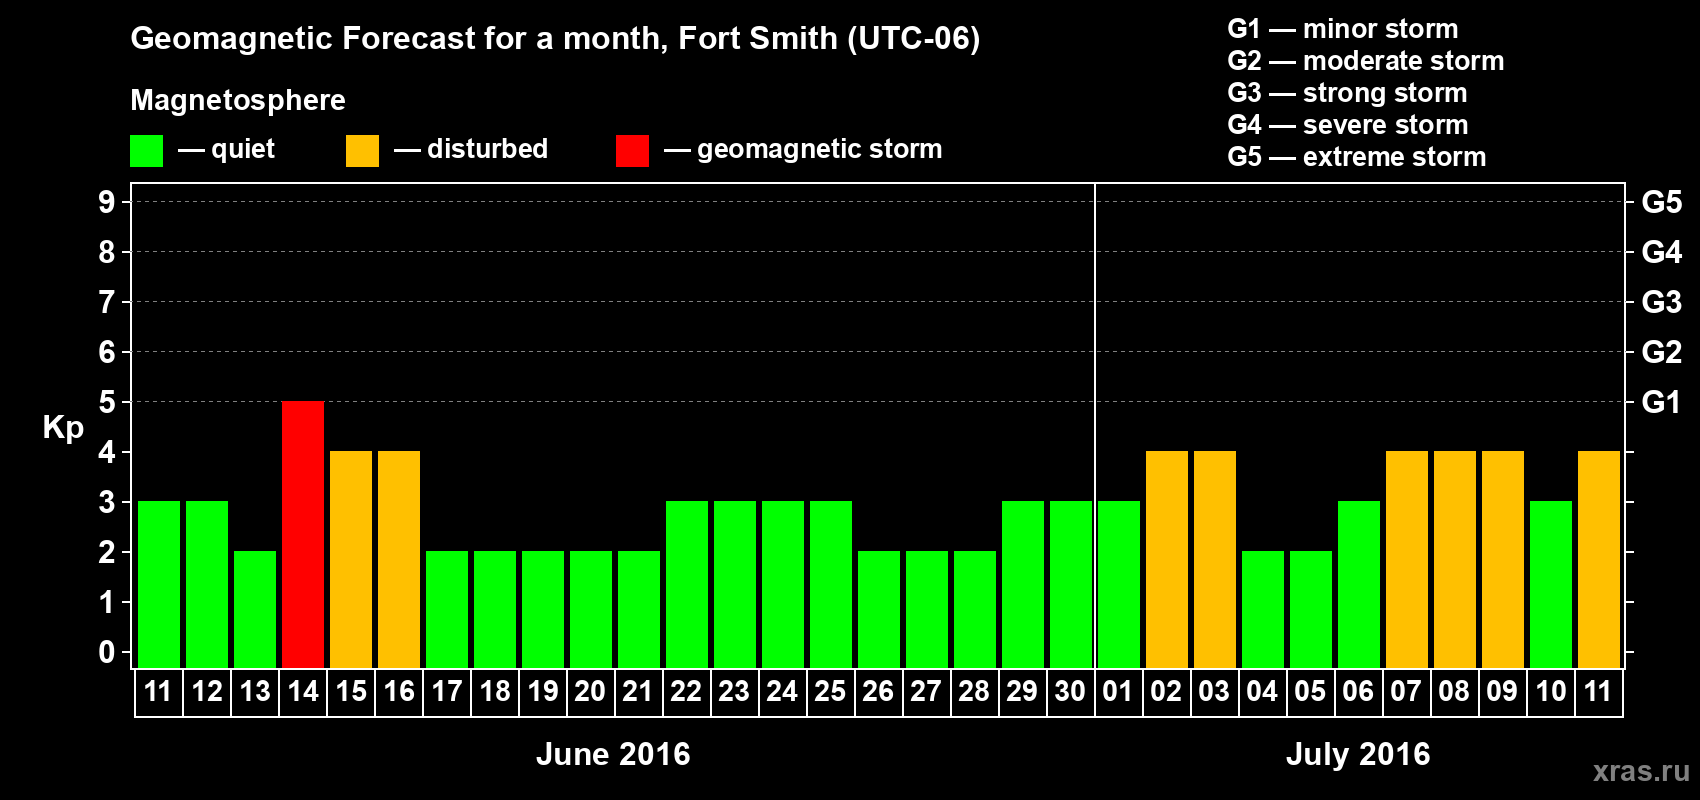This screenshot has height=800, width=1700.
Task: Click the date cell 29 in June
Action: click(1023, 692)
